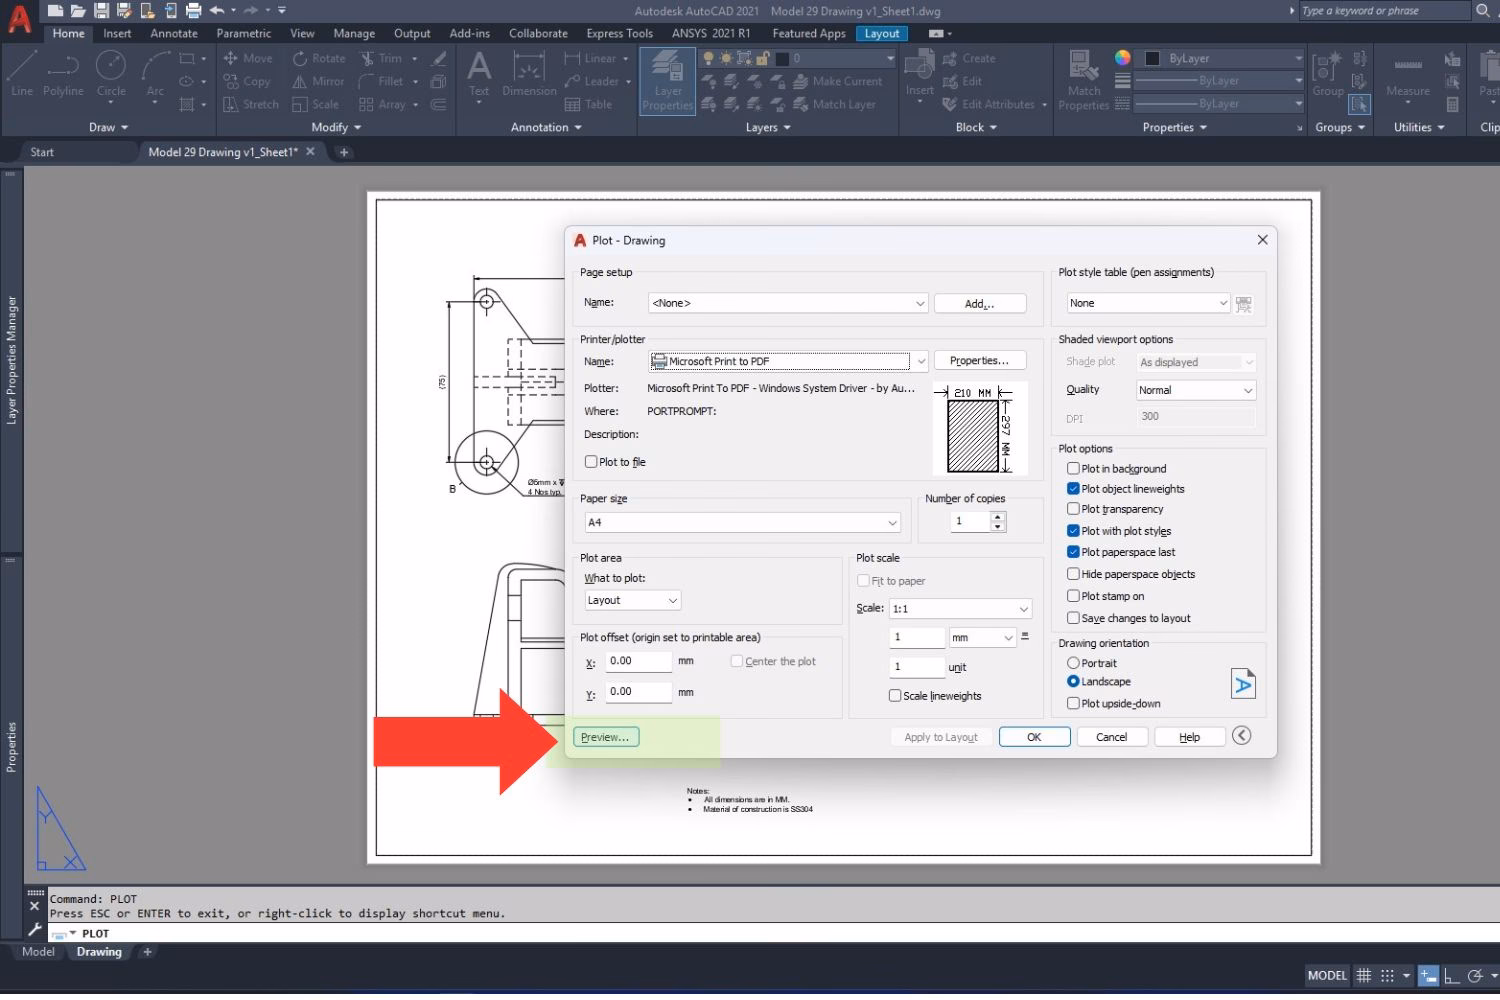
Task: Click Cancel in Plot dialog
Action: [1111, 737]
